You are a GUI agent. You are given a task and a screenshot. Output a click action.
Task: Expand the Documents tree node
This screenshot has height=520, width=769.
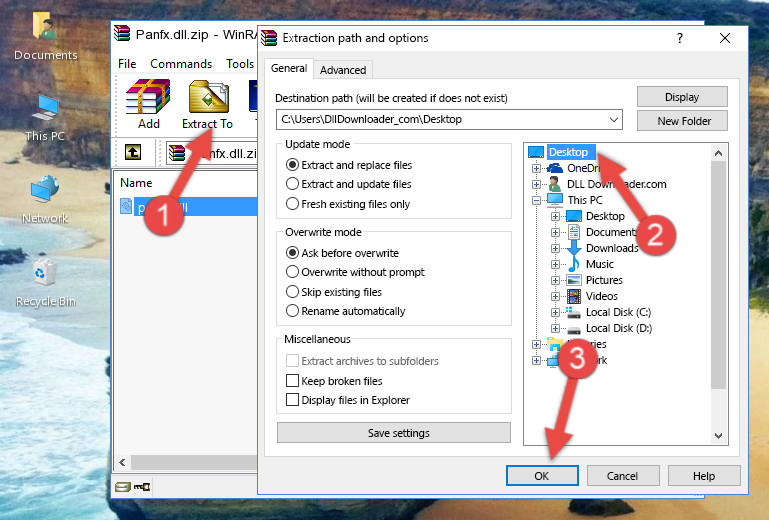[555, 233]
